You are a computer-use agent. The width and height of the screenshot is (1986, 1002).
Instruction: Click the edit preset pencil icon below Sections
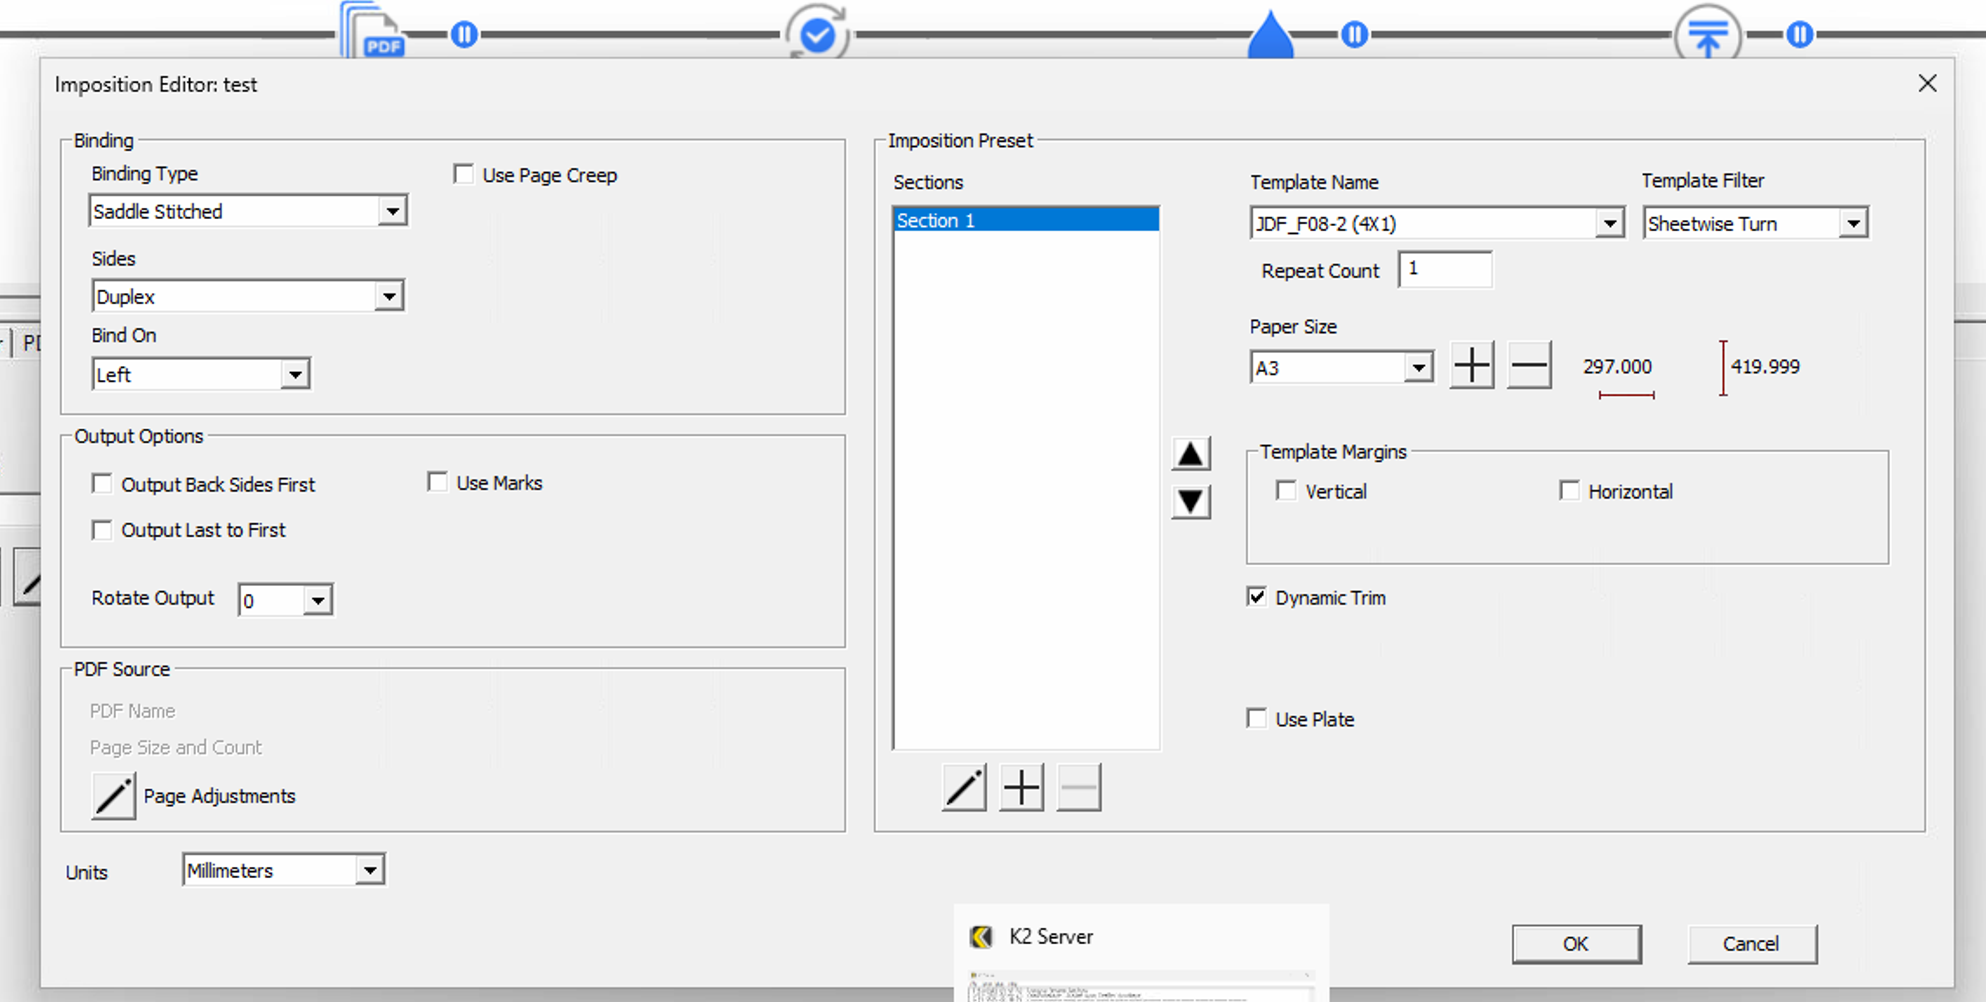[963, 788]
